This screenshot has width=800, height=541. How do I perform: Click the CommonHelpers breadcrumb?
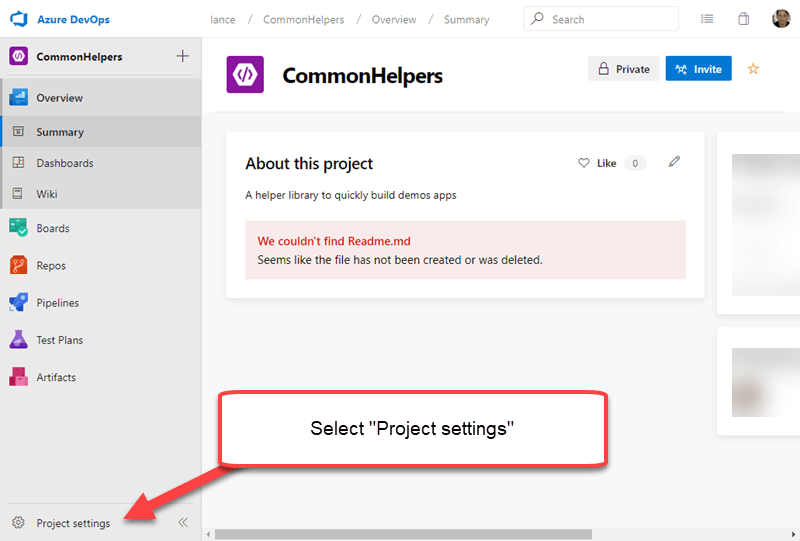(x=304, y=19)
